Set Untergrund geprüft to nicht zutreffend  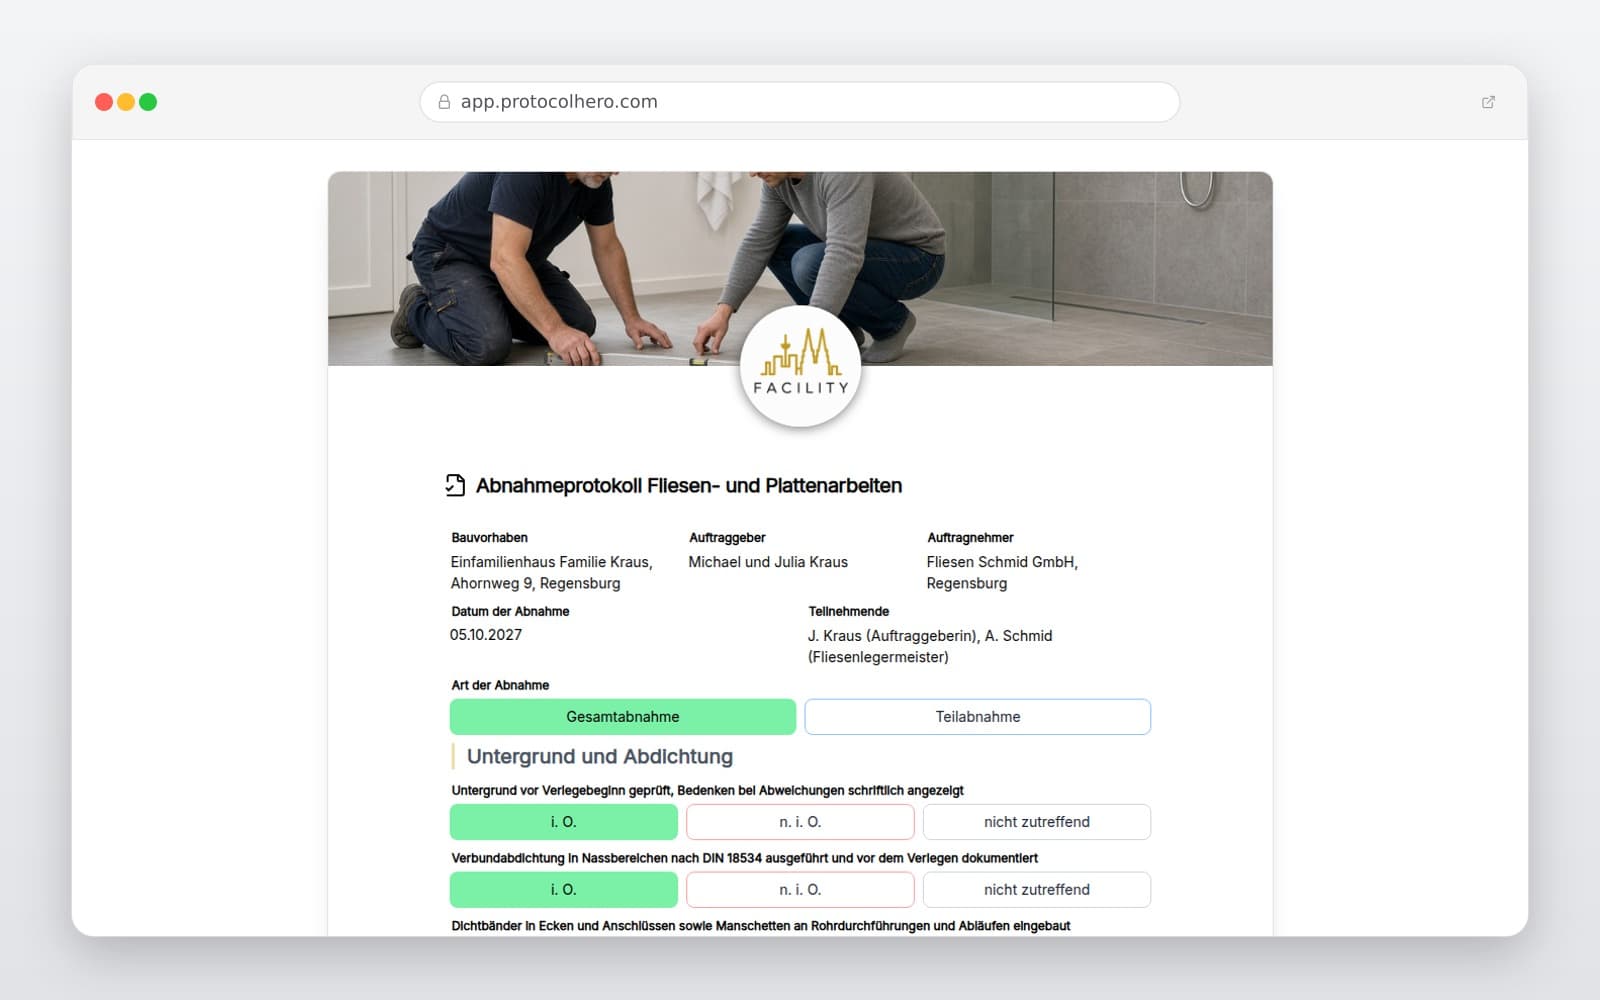(1037, 822)
